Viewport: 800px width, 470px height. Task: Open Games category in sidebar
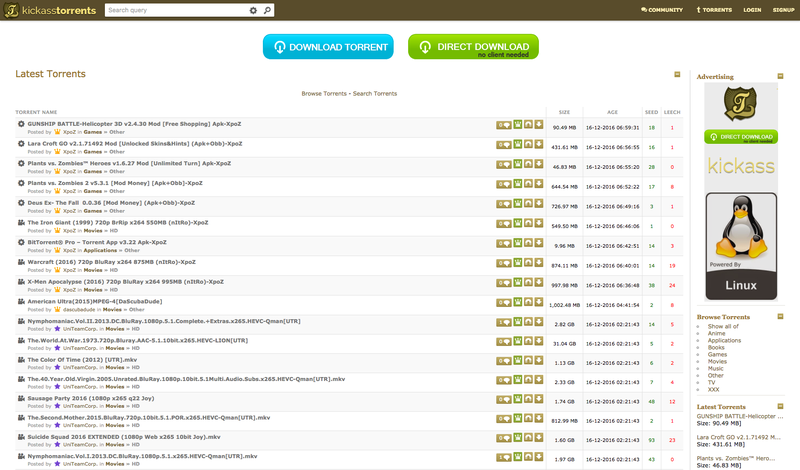click(717, 354)
